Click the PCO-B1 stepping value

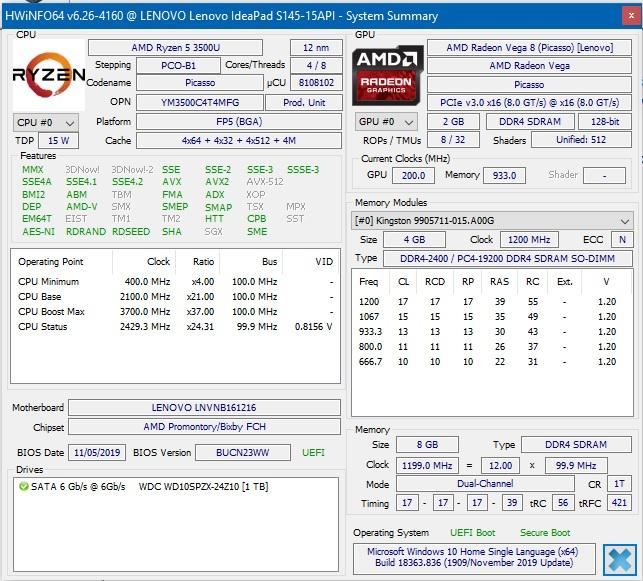pos(178,66)
